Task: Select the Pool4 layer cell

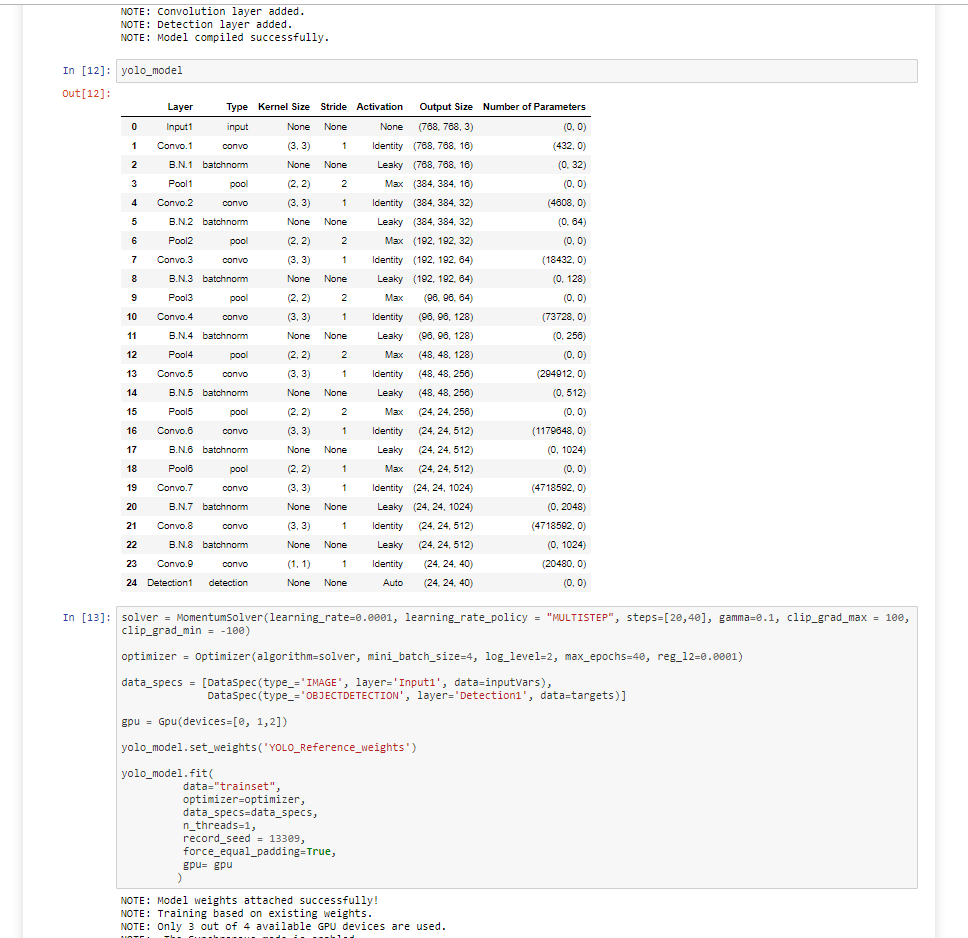Action: [180, 355]
